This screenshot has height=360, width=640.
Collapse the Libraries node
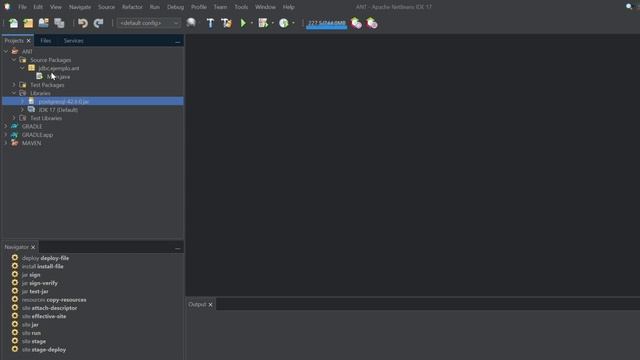pos(14,93)
